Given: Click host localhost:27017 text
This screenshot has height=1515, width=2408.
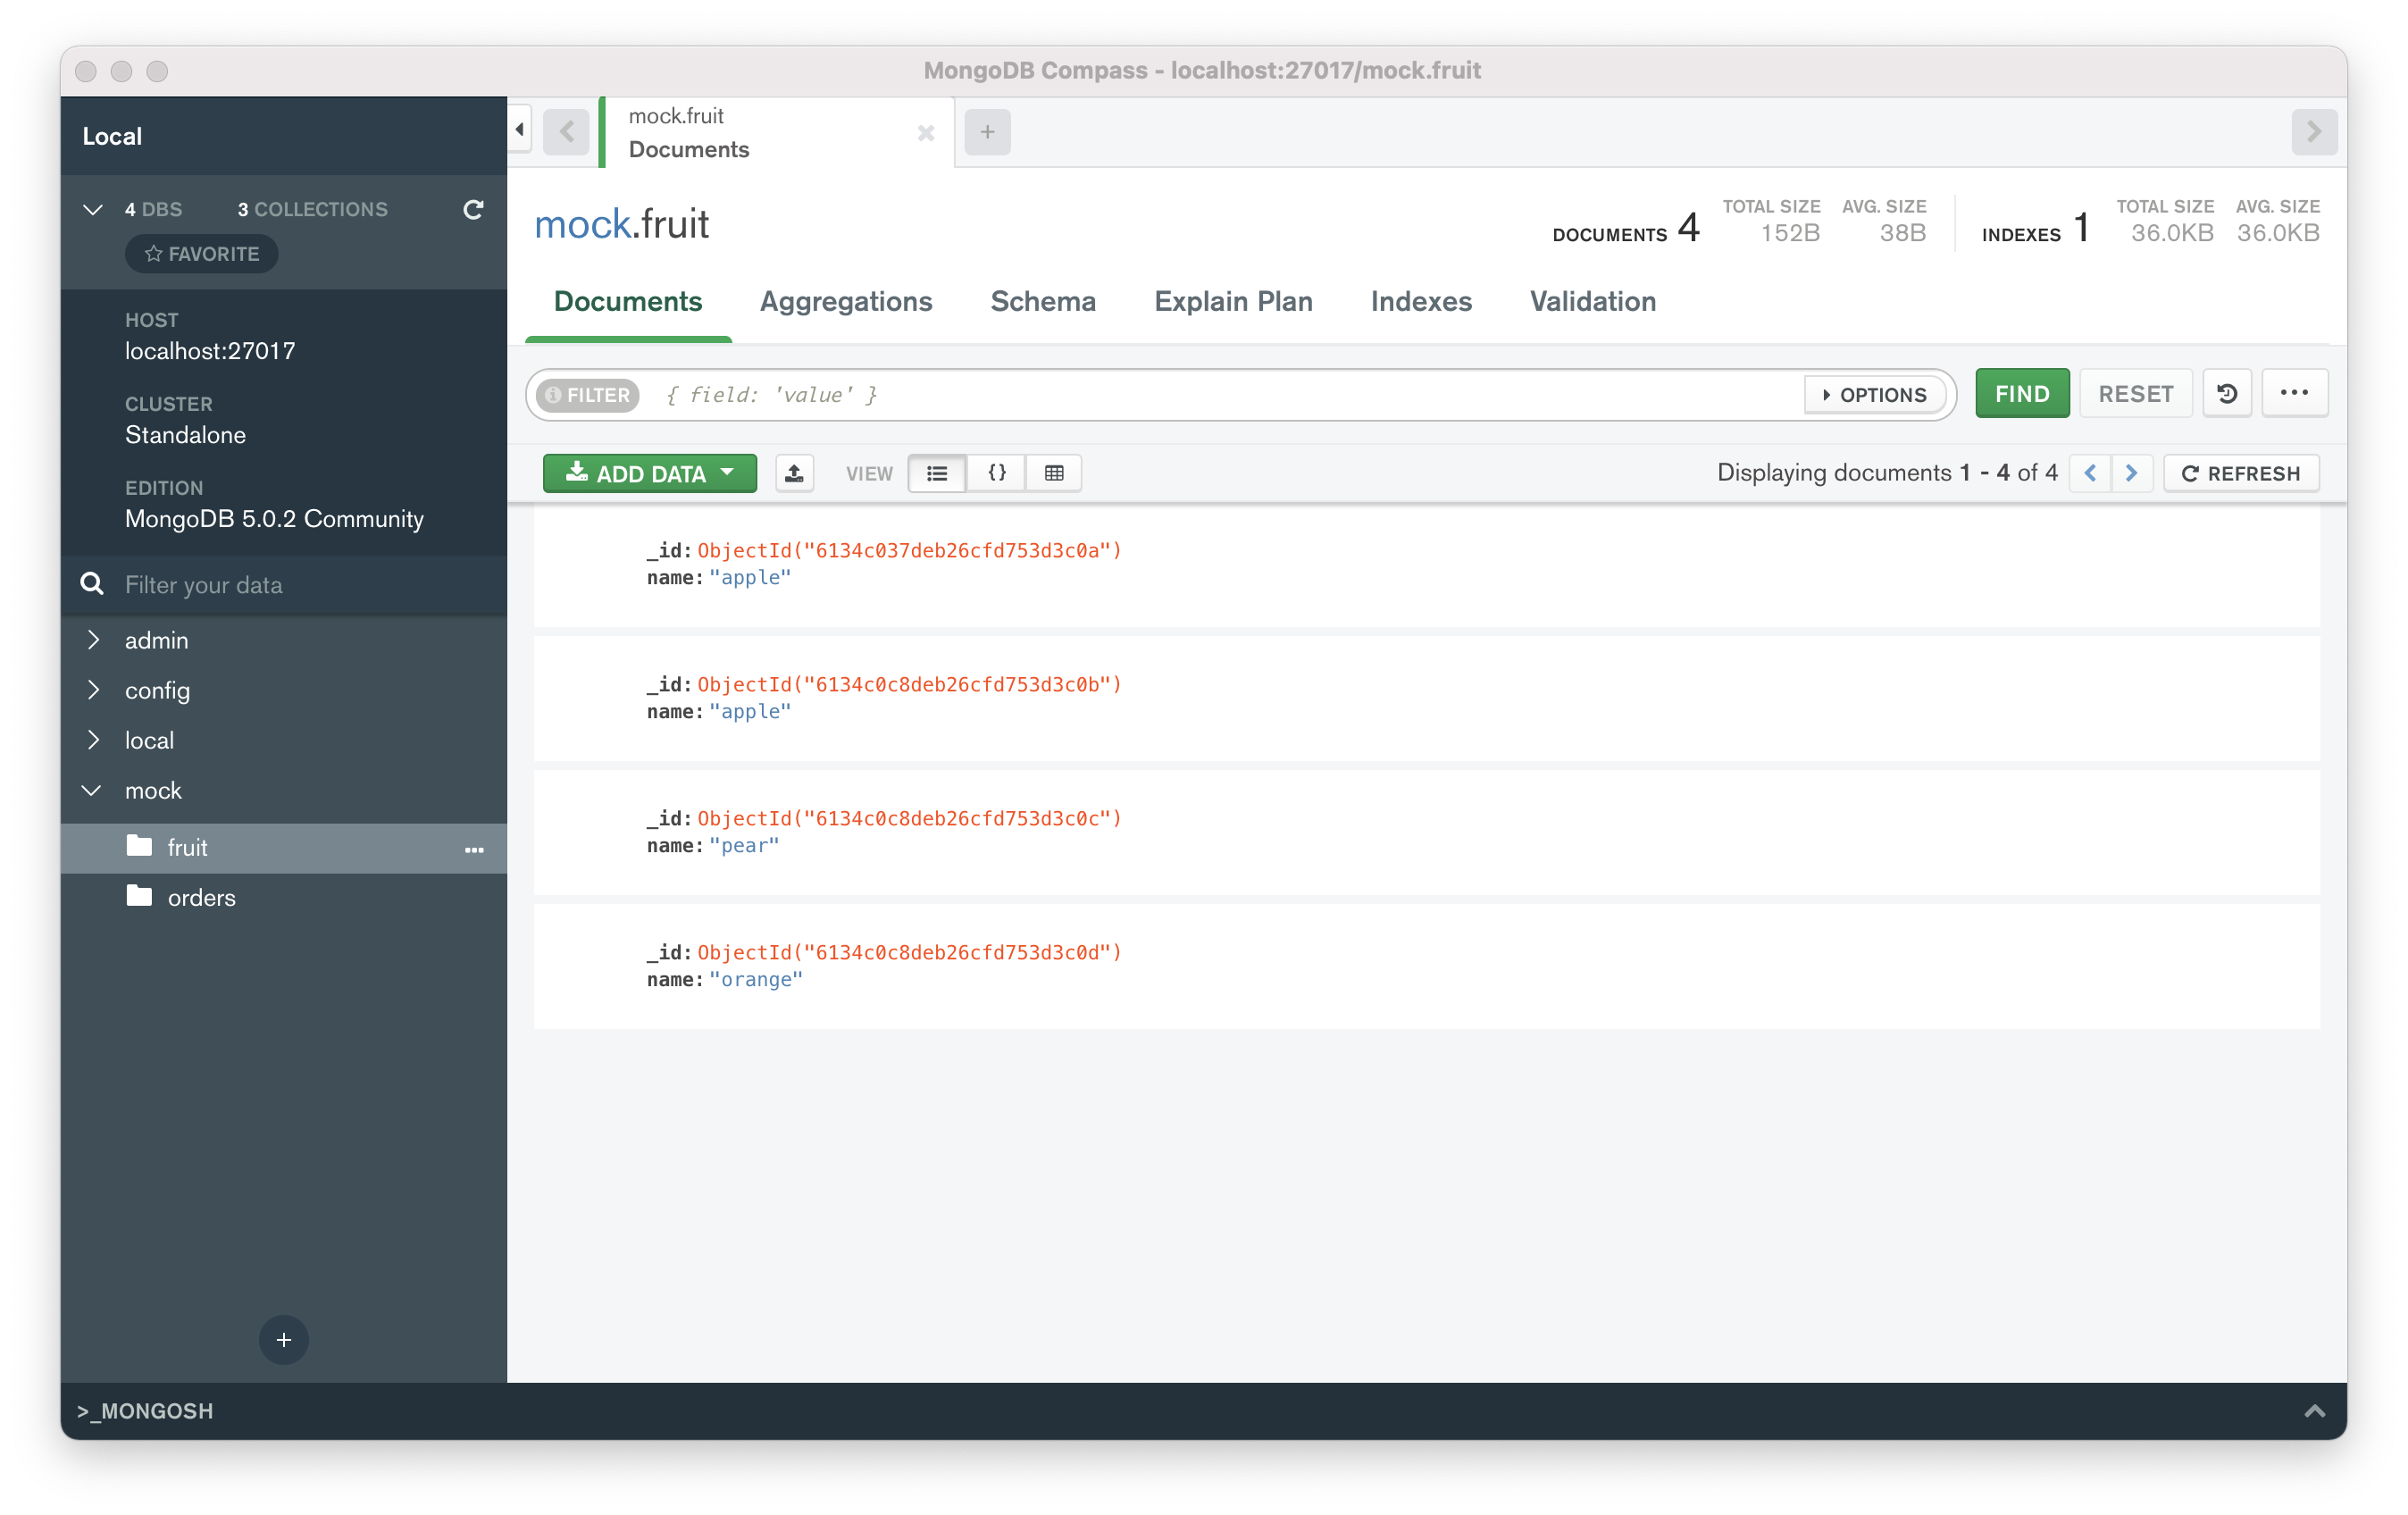Looking at the screenshot, I should [210, 351].
